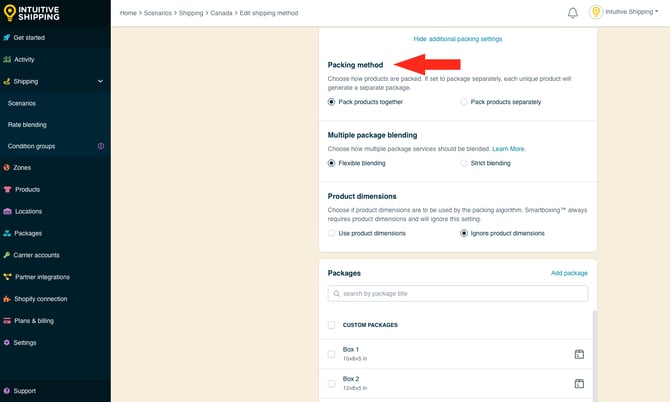The width and height of the screenshot is (670, 402).
Task: Check the Custom Packages select-all checkbox
Action: pos(332,325)
